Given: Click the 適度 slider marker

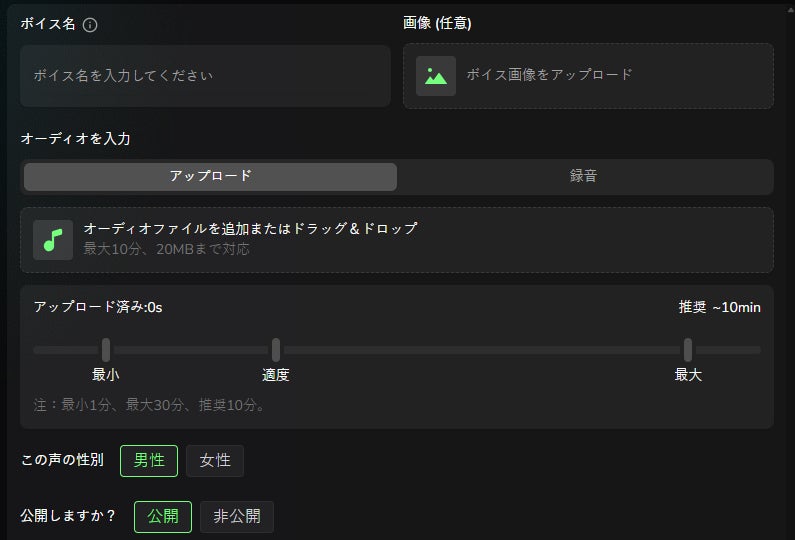Looking at the screenshot, I should [x=276, y=350].
